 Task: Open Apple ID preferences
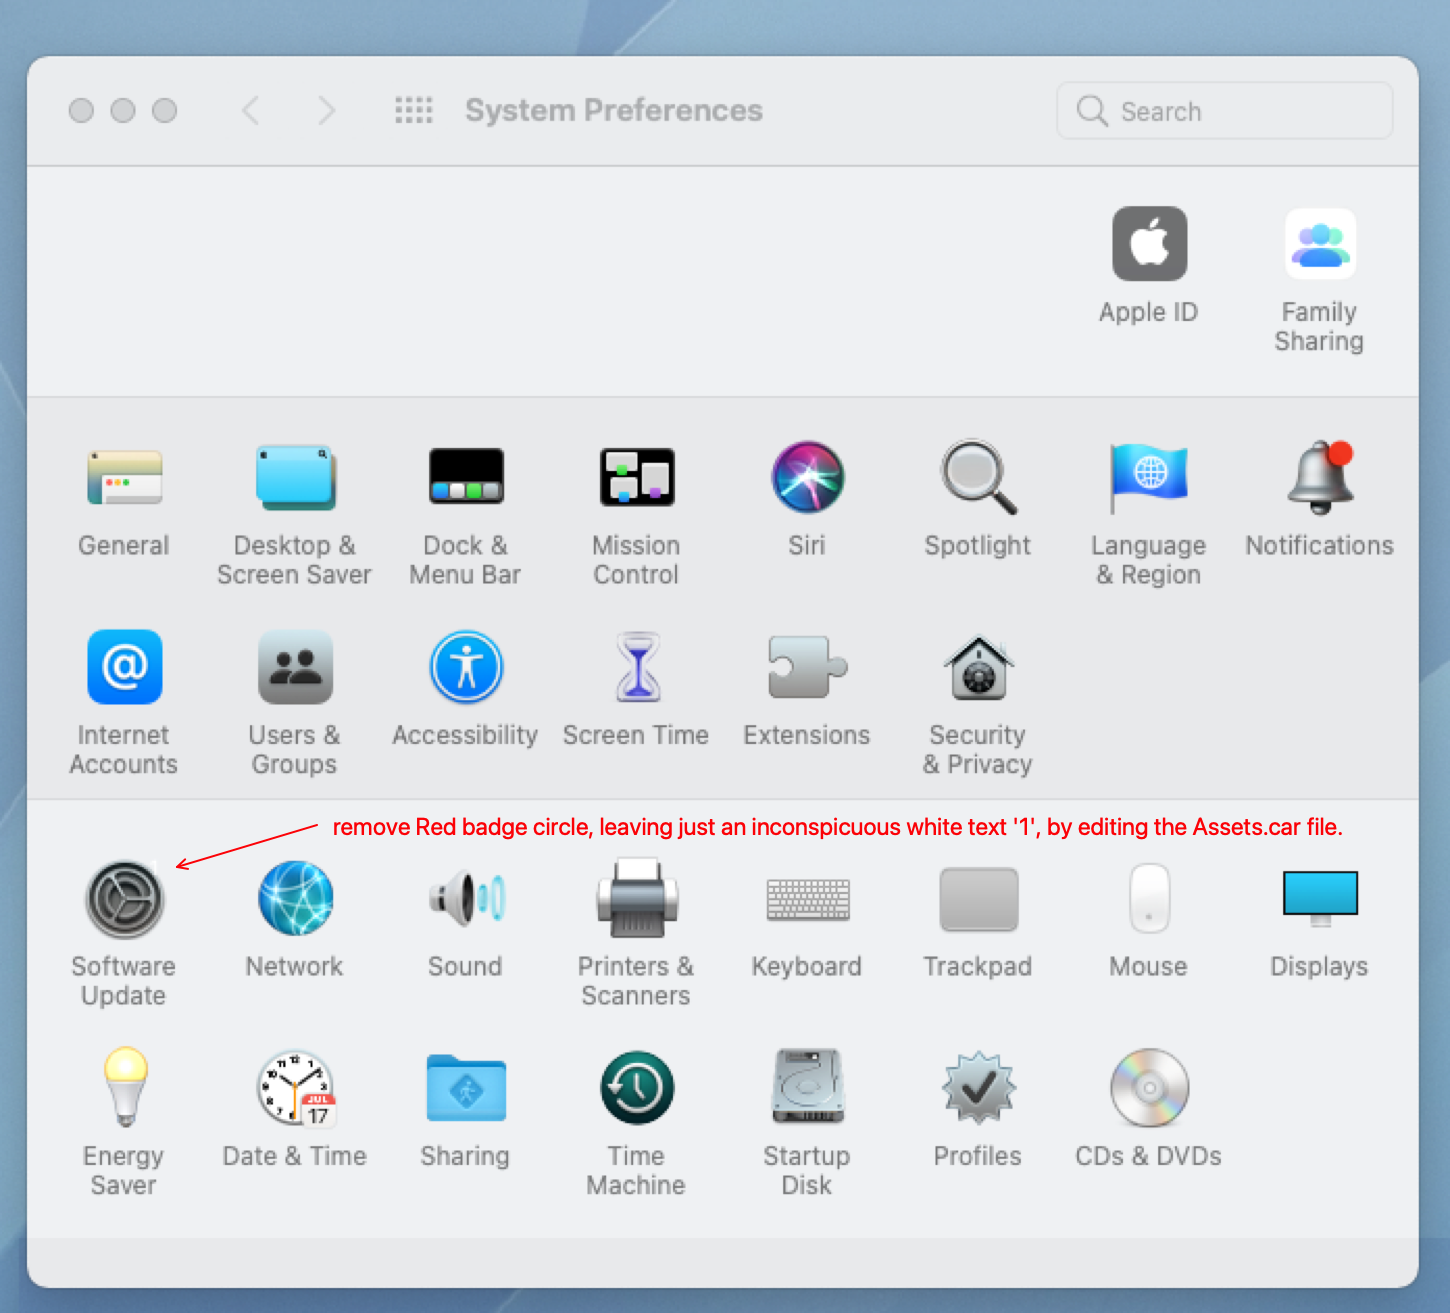point(1149,244)
